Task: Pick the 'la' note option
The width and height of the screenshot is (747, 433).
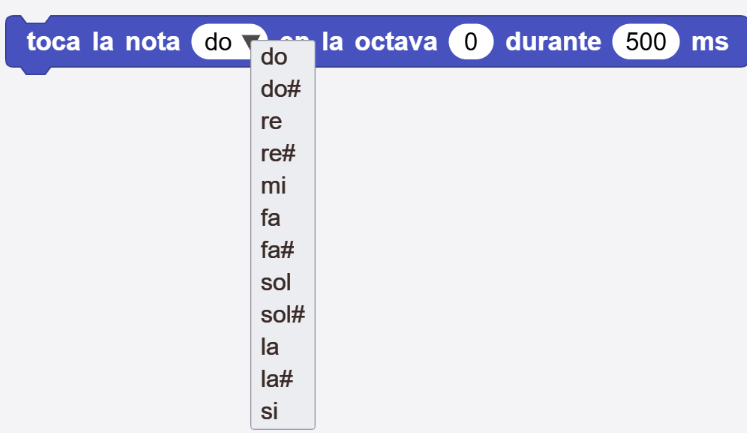Action: (x=270, y=347)
